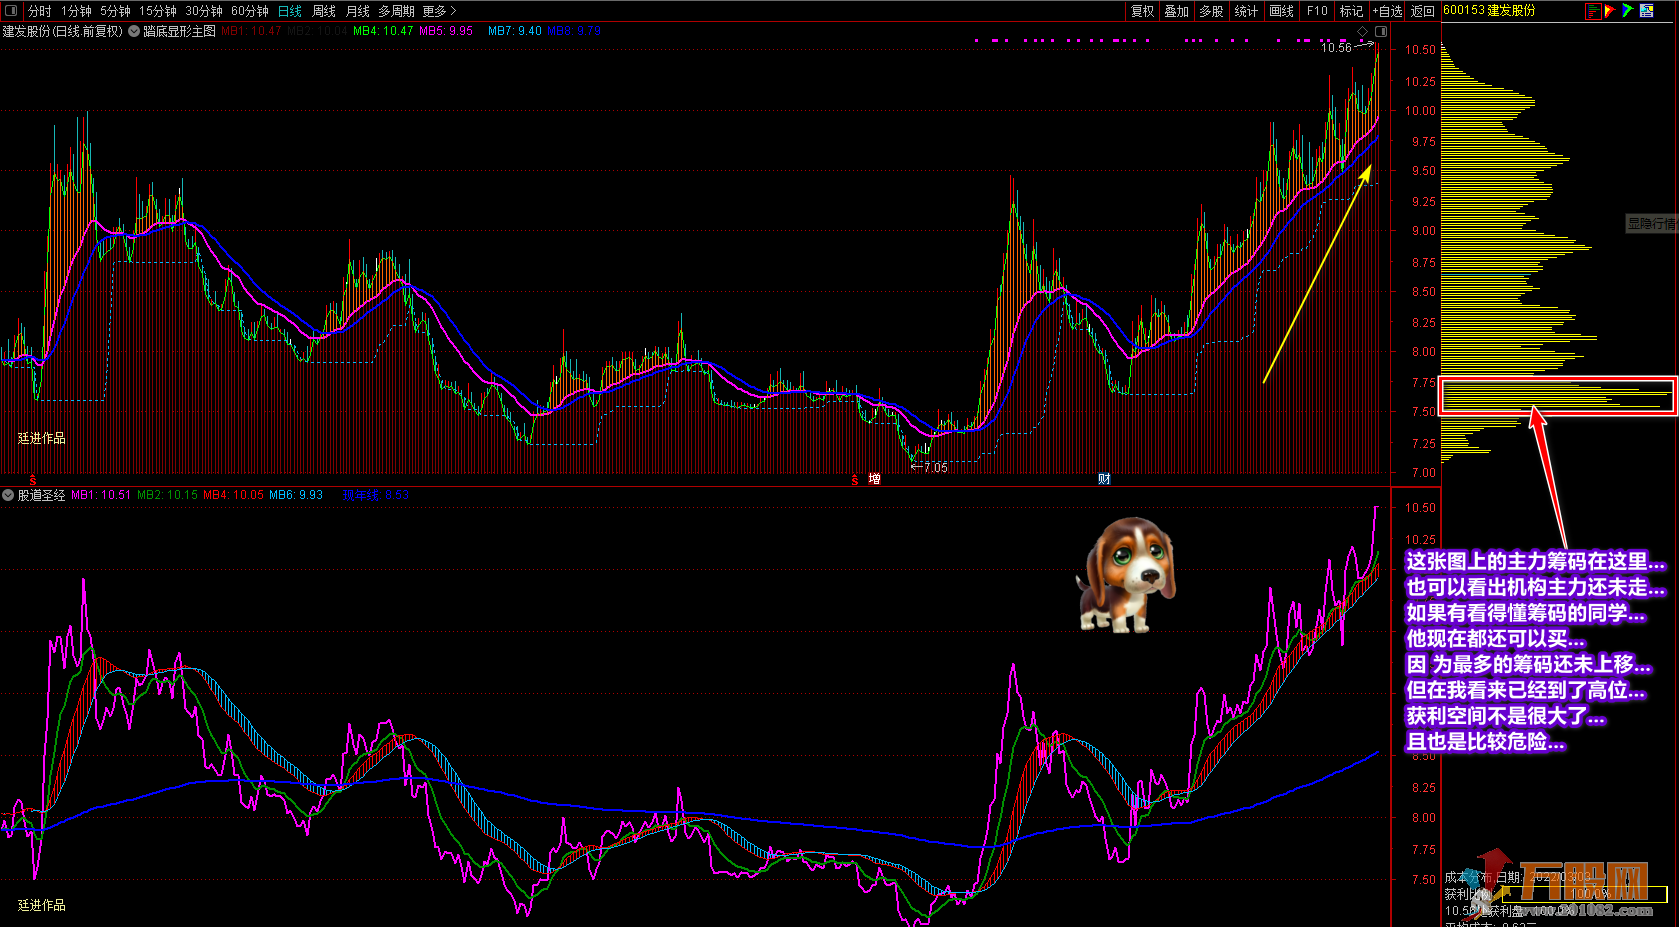Toggle the left sidebar panel icon
This screenshot has height=927, width=1679.
[11, 11]
